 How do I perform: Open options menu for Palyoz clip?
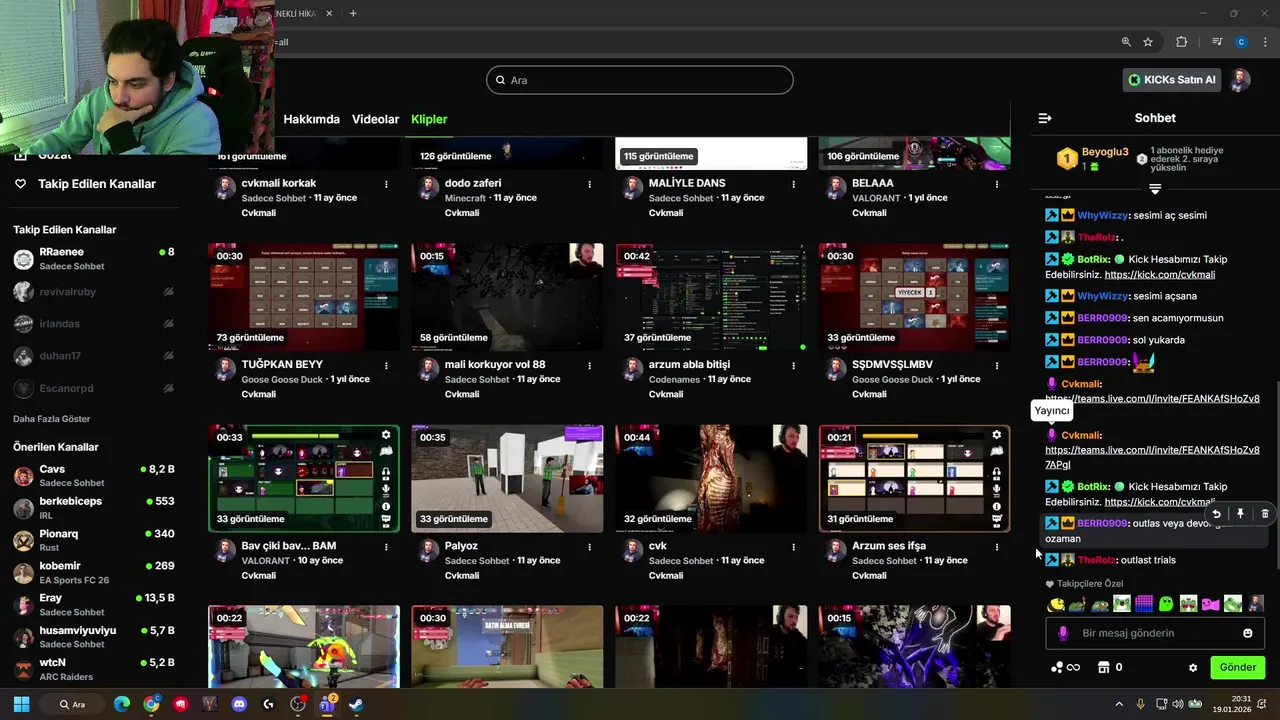tap(589, 547)
